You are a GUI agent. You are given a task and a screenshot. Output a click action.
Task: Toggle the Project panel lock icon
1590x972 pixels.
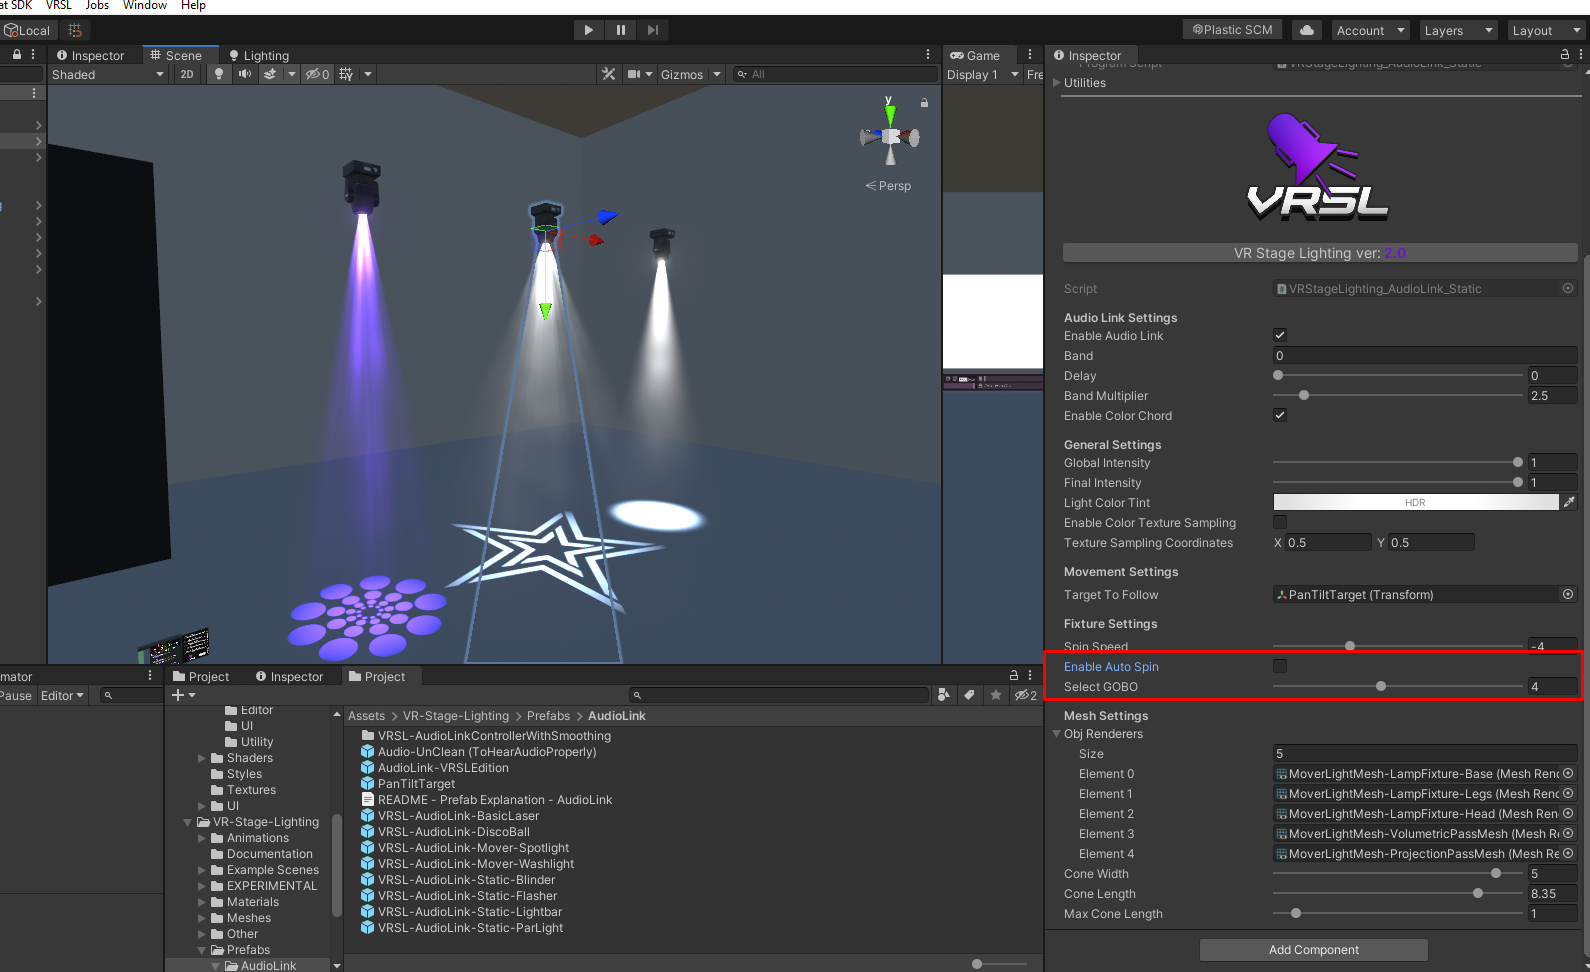1014,676
